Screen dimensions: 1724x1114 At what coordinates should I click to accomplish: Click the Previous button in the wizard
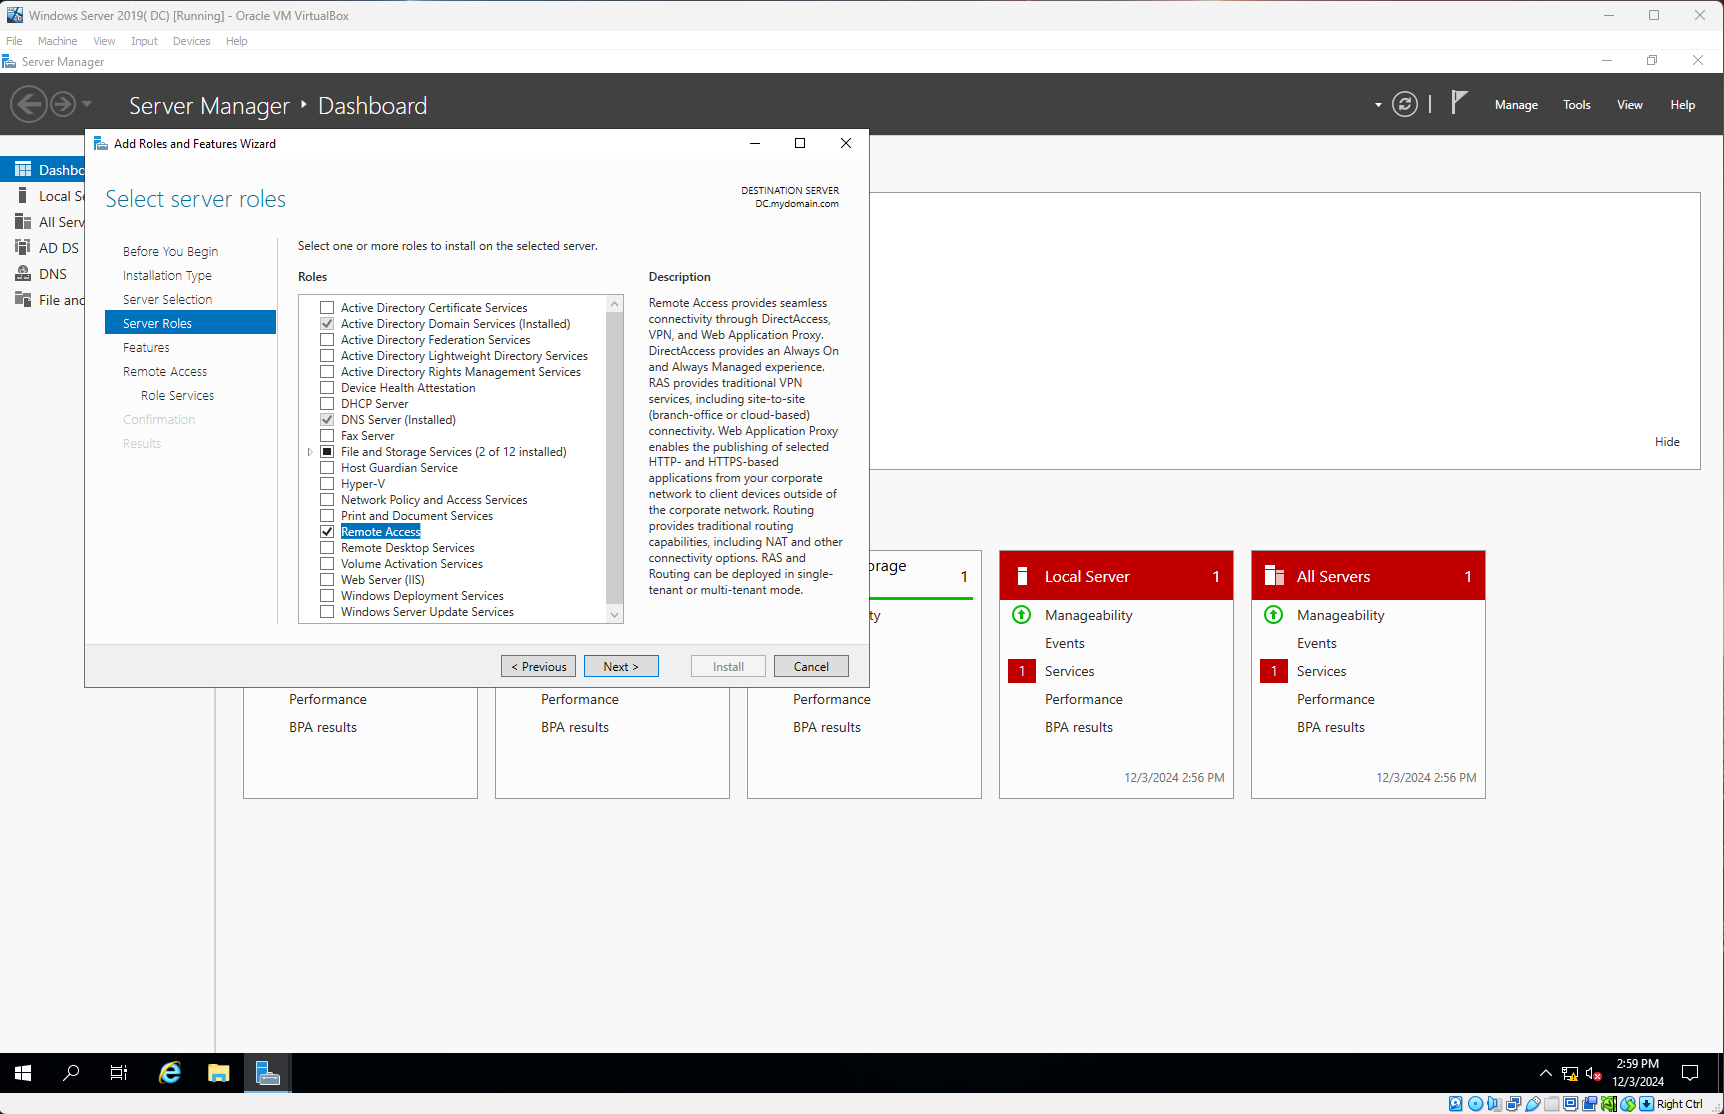coord(538,666)
